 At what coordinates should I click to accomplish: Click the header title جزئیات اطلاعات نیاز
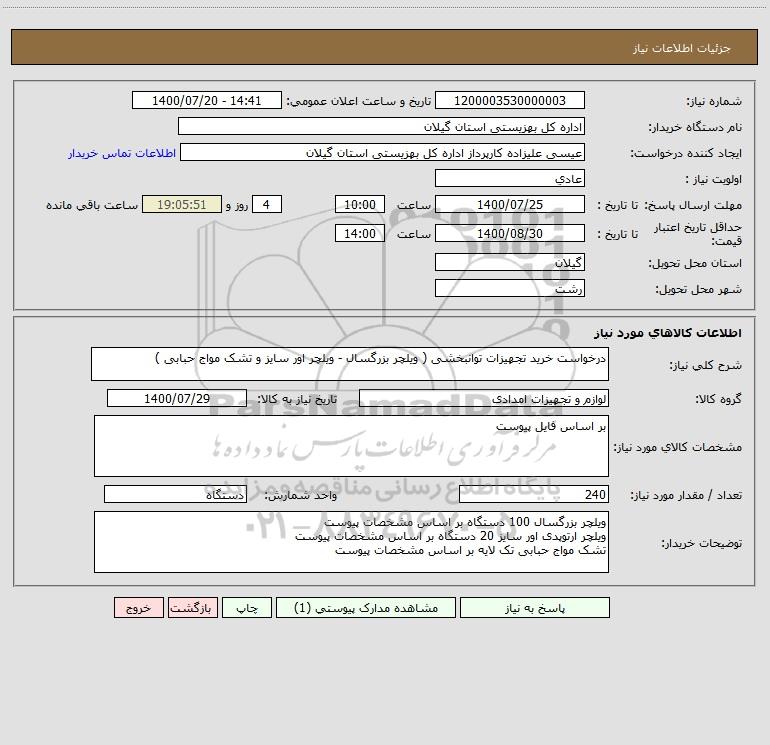682,48
